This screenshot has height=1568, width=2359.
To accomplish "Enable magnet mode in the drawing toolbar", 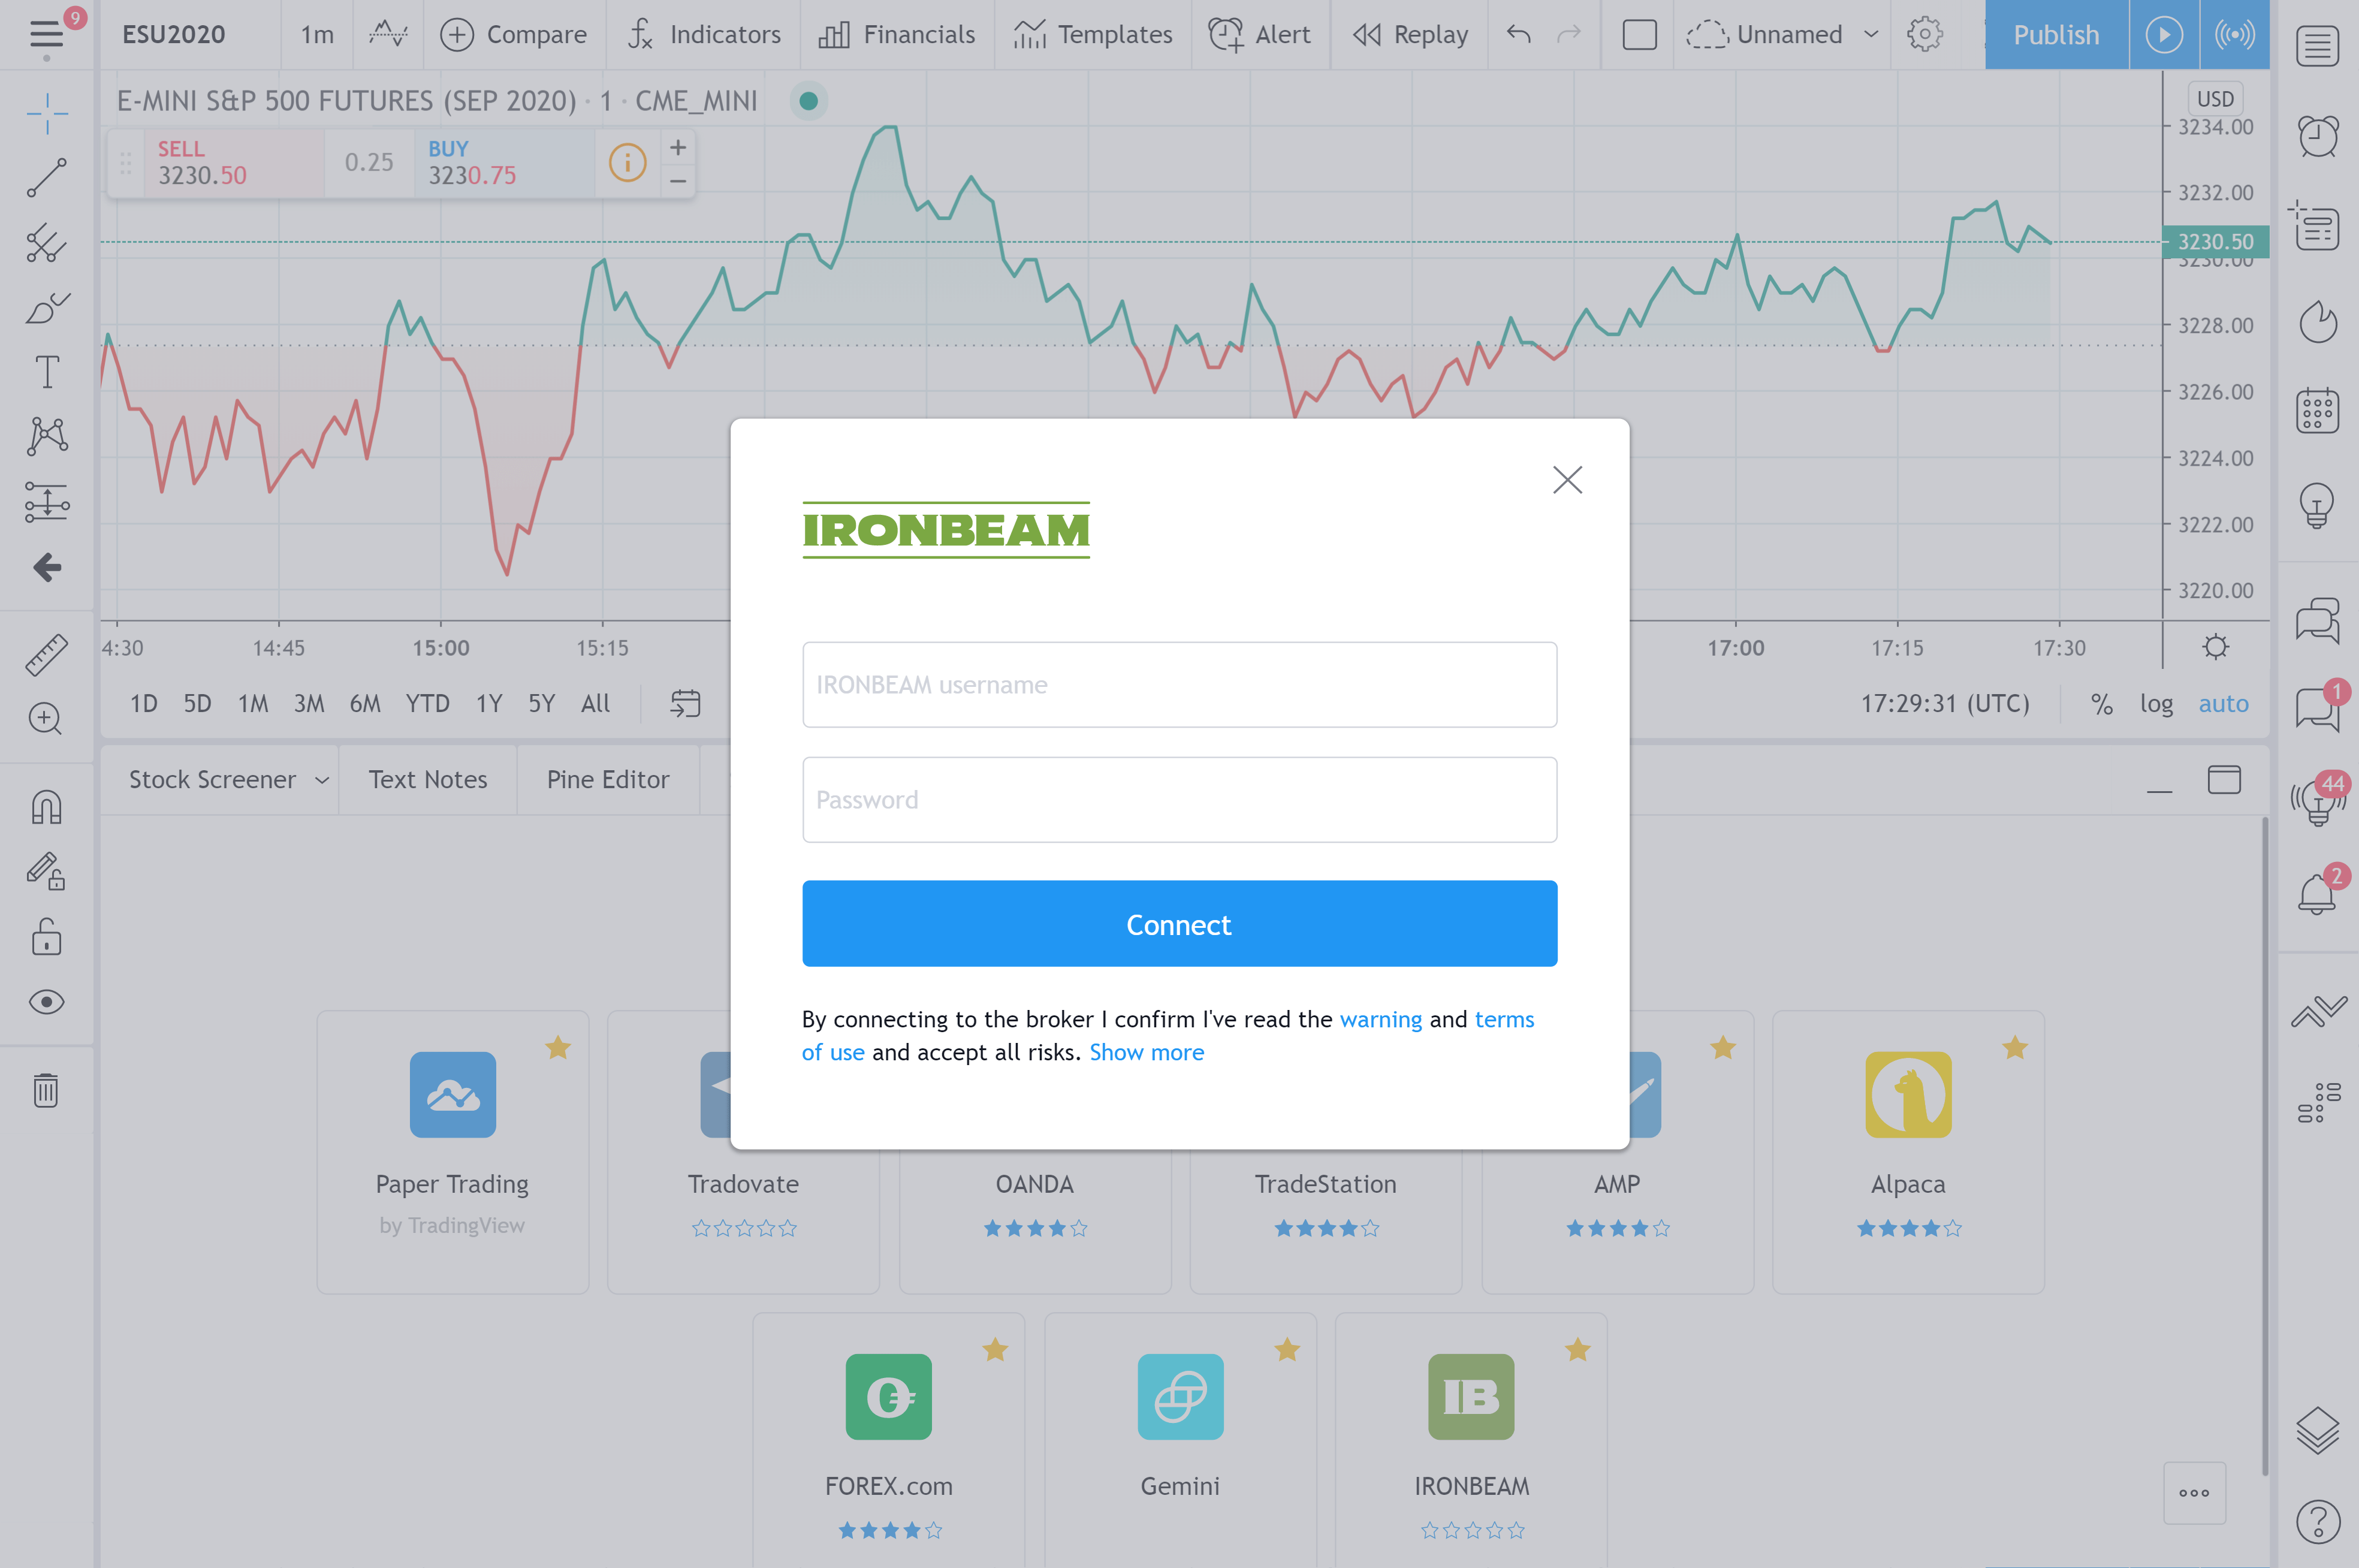I will click(46, 806).
